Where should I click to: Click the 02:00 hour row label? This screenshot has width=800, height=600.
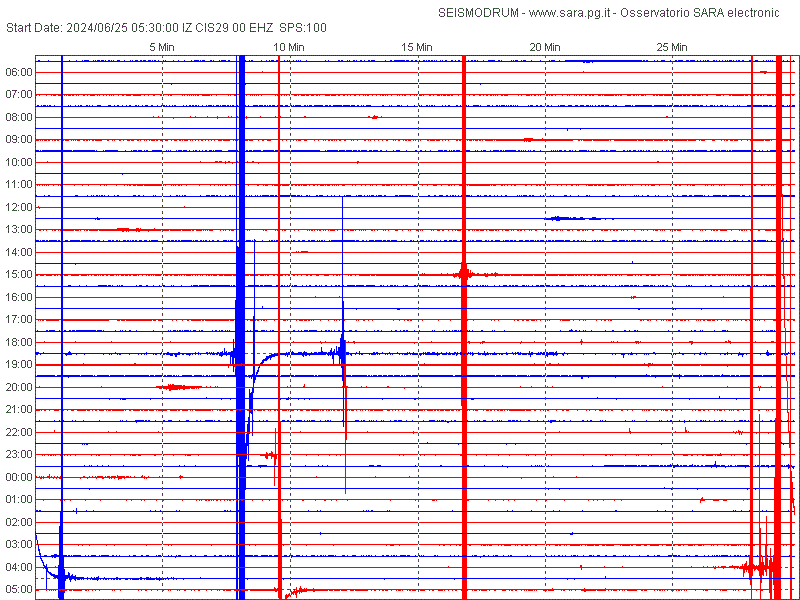click(x=19, y=522)
